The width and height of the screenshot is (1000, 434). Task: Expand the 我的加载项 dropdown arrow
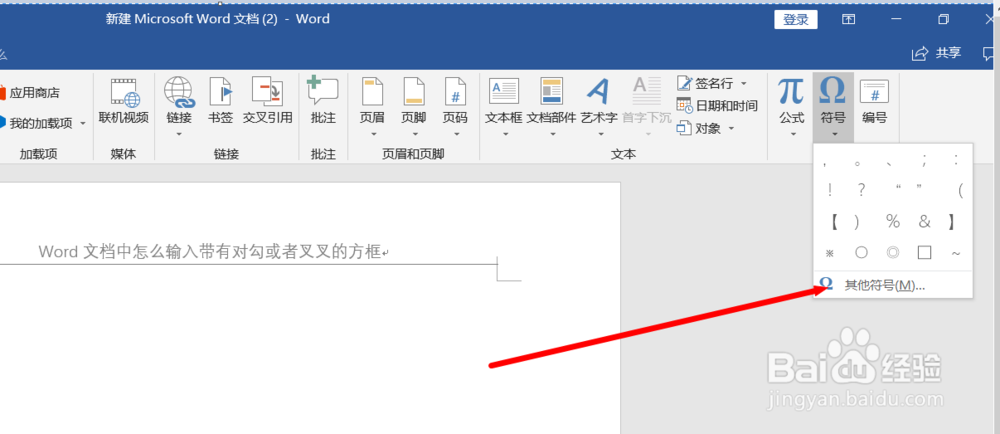pyautogui.click(x=82, y=123)
